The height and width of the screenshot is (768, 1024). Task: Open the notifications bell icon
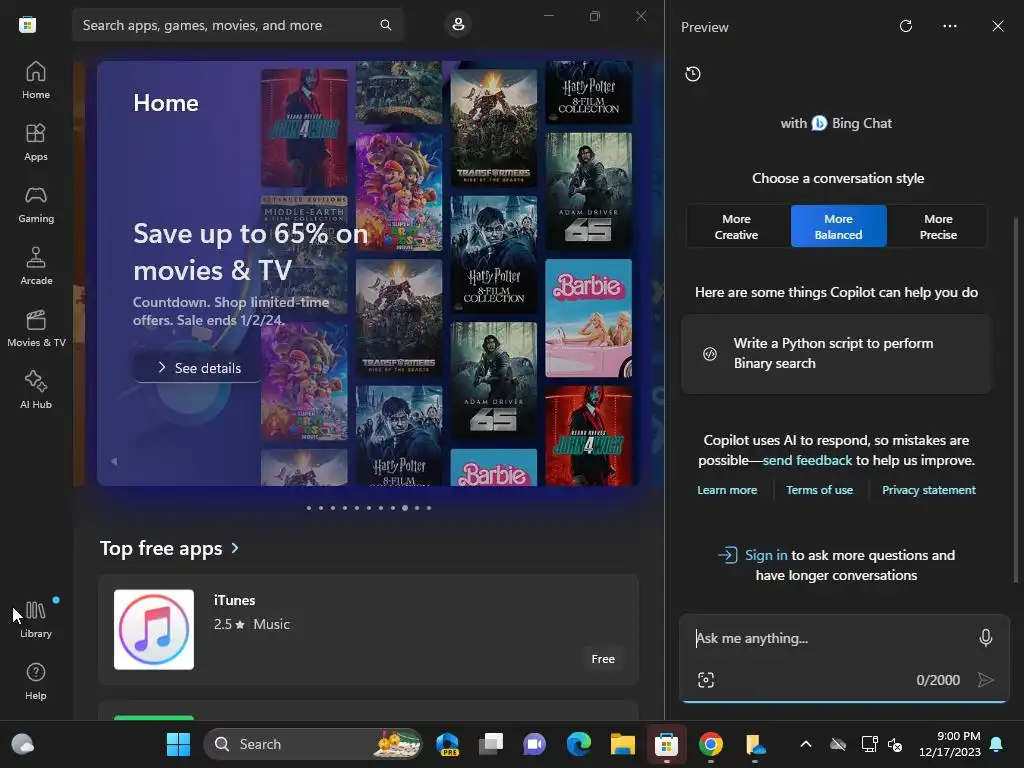(x=997, y=744)
